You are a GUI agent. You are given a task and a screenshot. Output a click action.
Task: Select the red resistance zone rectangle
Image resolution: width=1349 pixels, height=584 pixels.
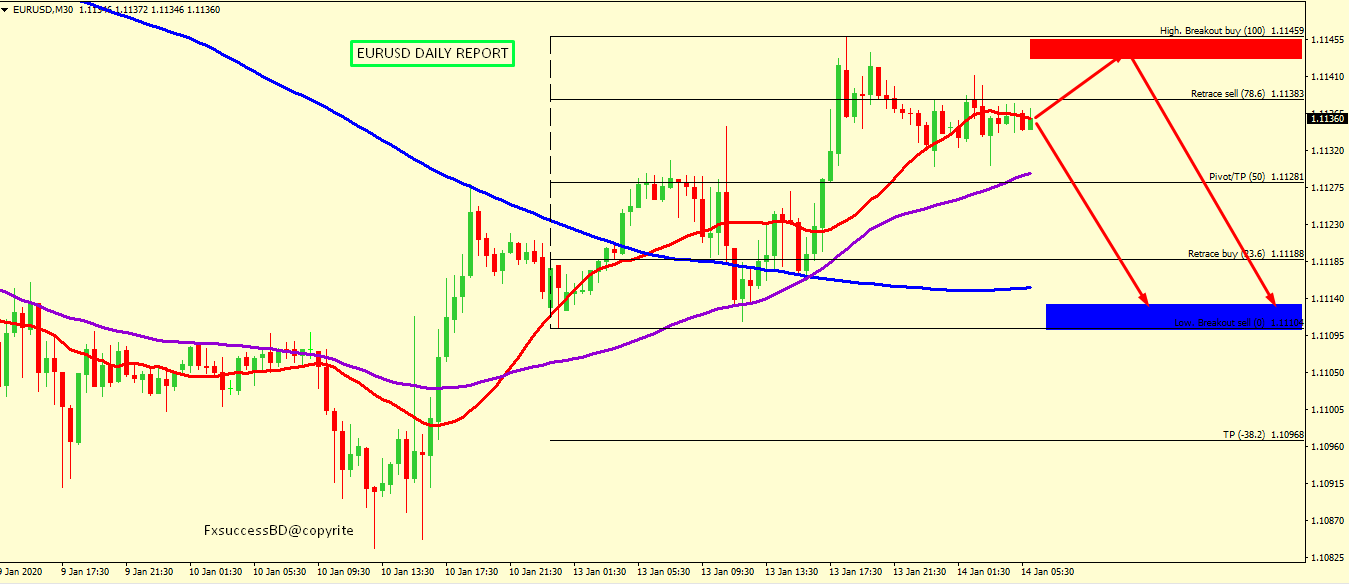1165,49
